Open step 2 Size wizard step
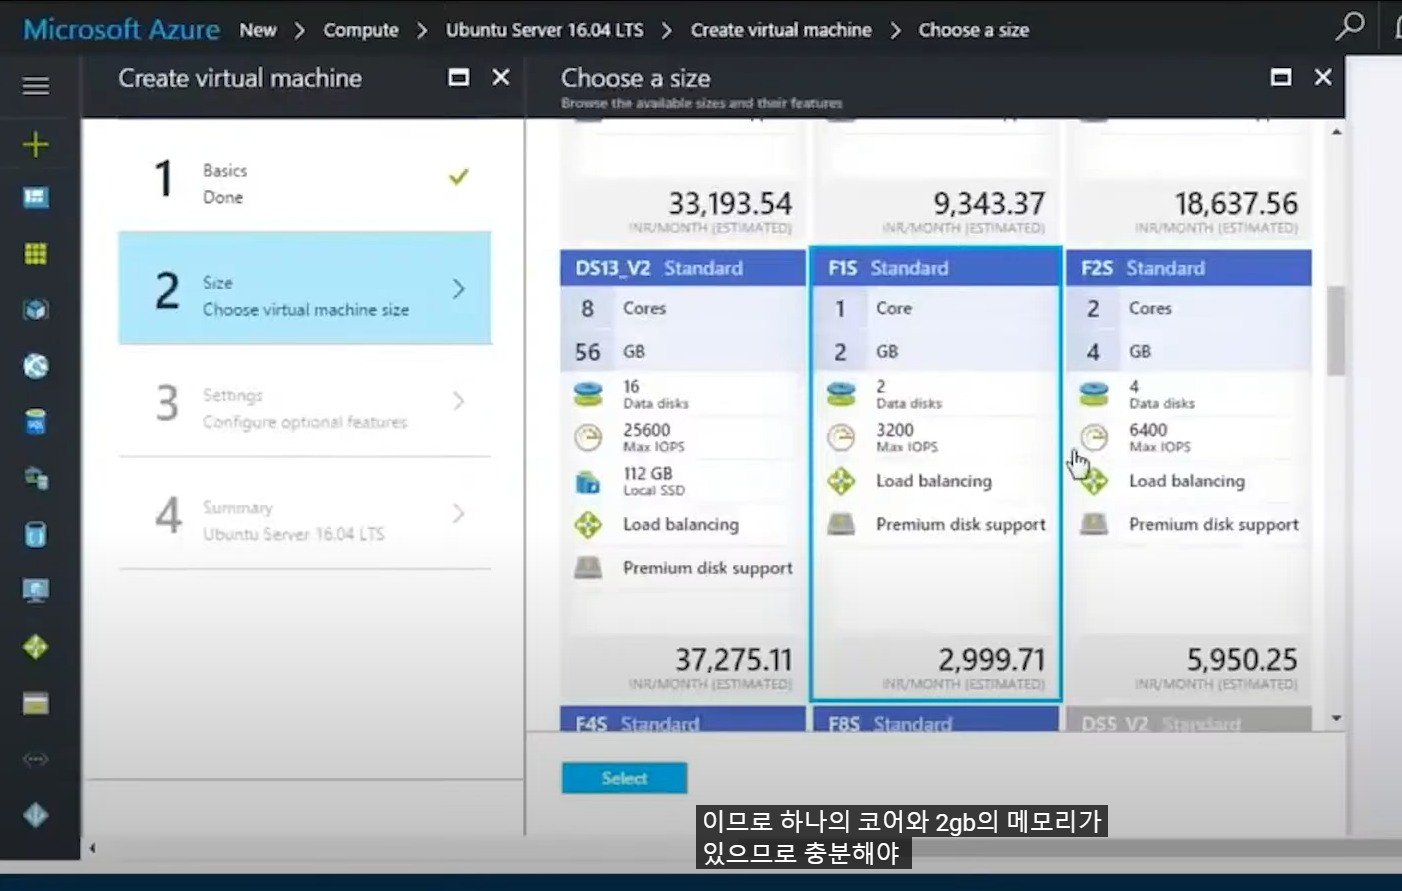Viewport: 1402px width, 891px height. pos(305,289)
